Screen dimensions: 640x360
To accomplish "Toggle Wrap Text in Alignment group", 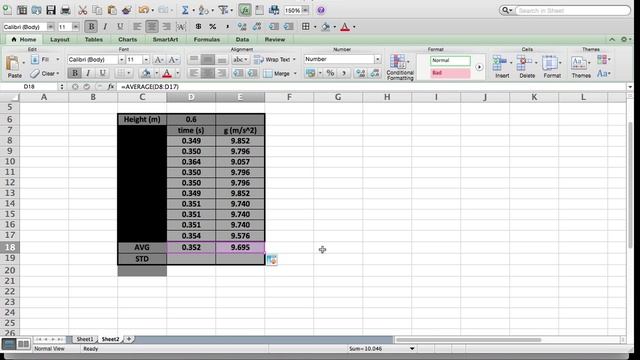I will click(275, 60).
